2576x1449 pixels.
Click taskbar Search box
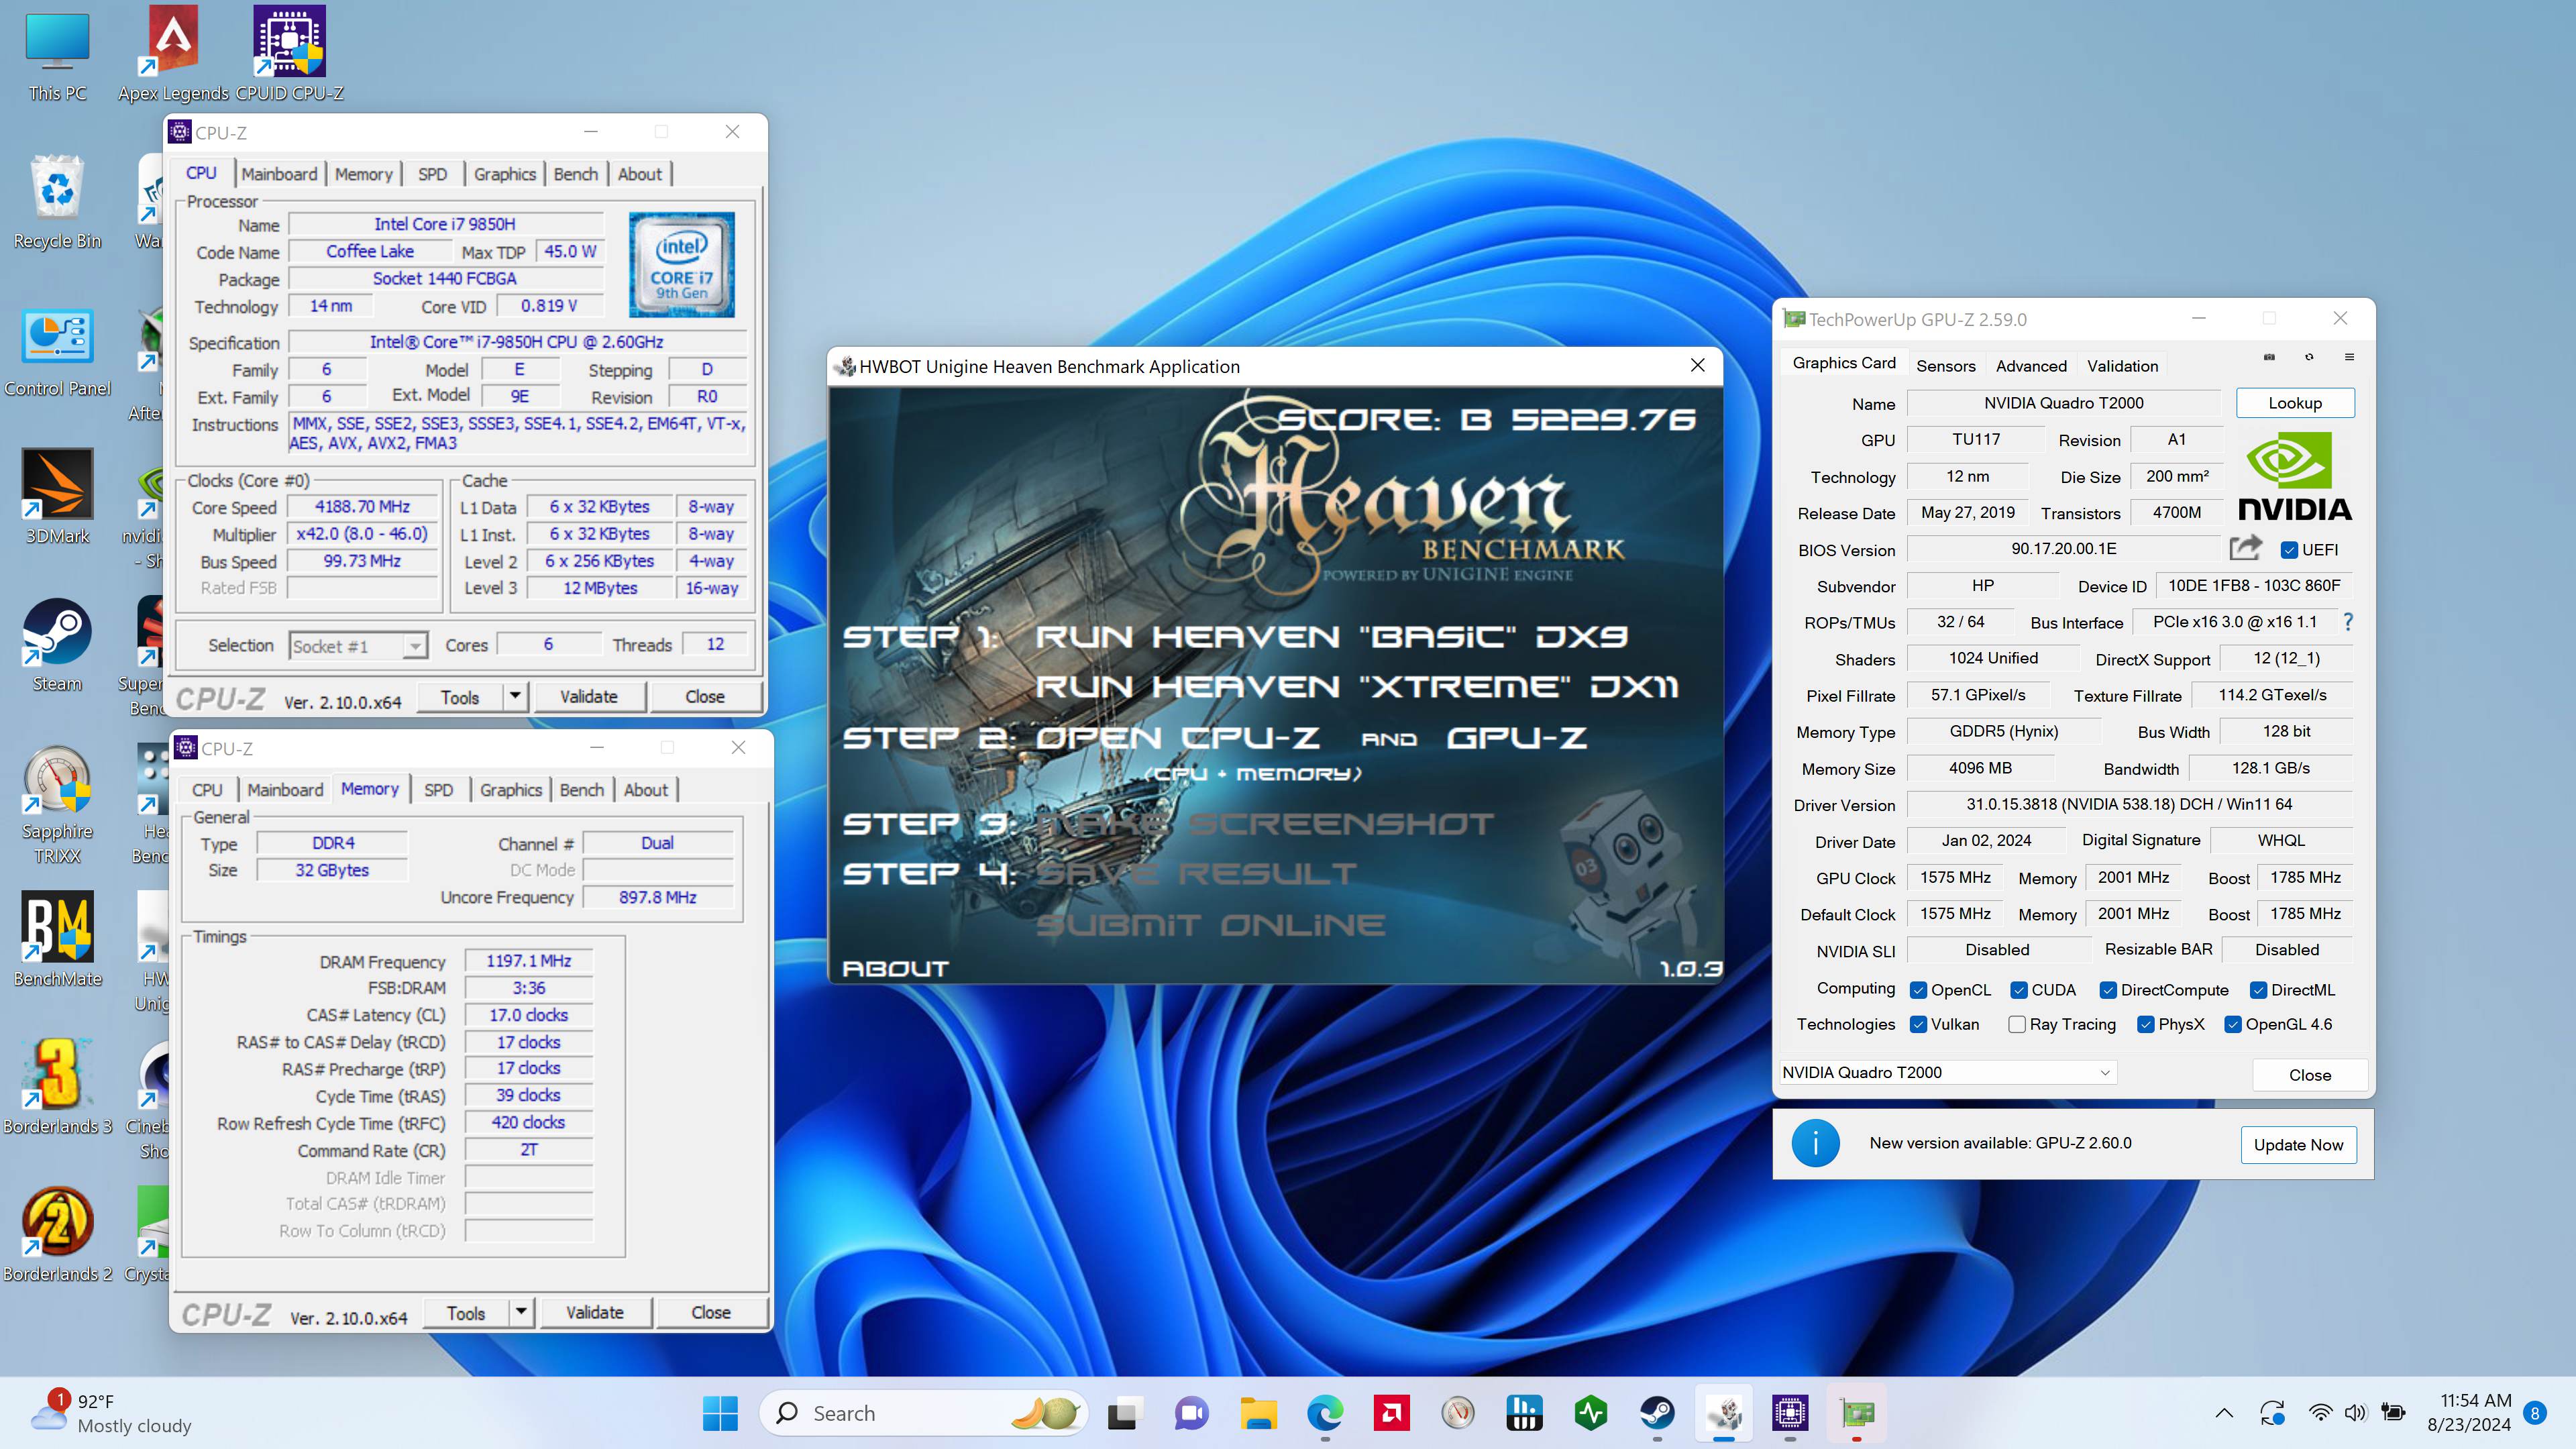[923, 1413]
